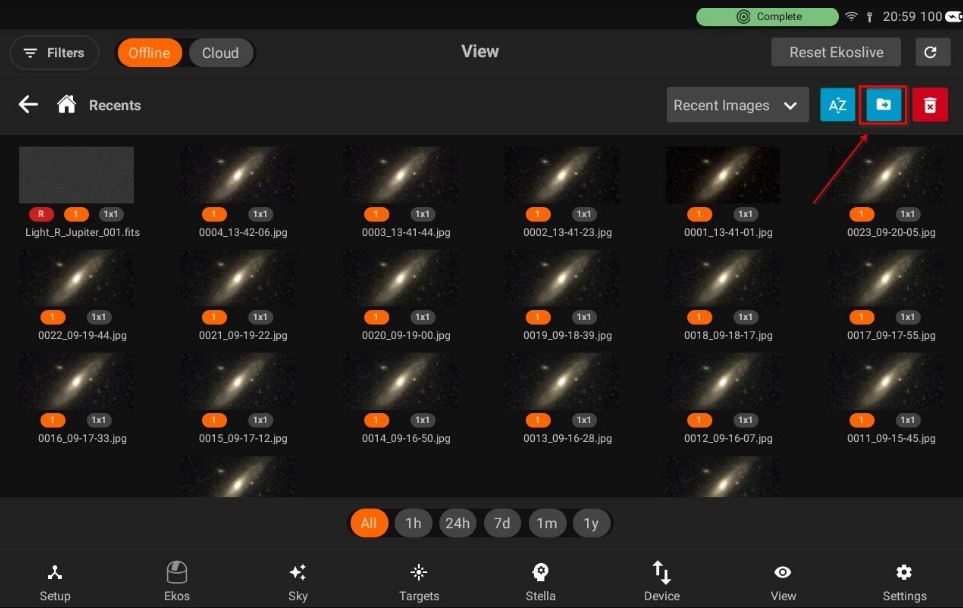Click the Wi-Fi status icon
Screen dimensions: 963x608
tap(851, 17)
